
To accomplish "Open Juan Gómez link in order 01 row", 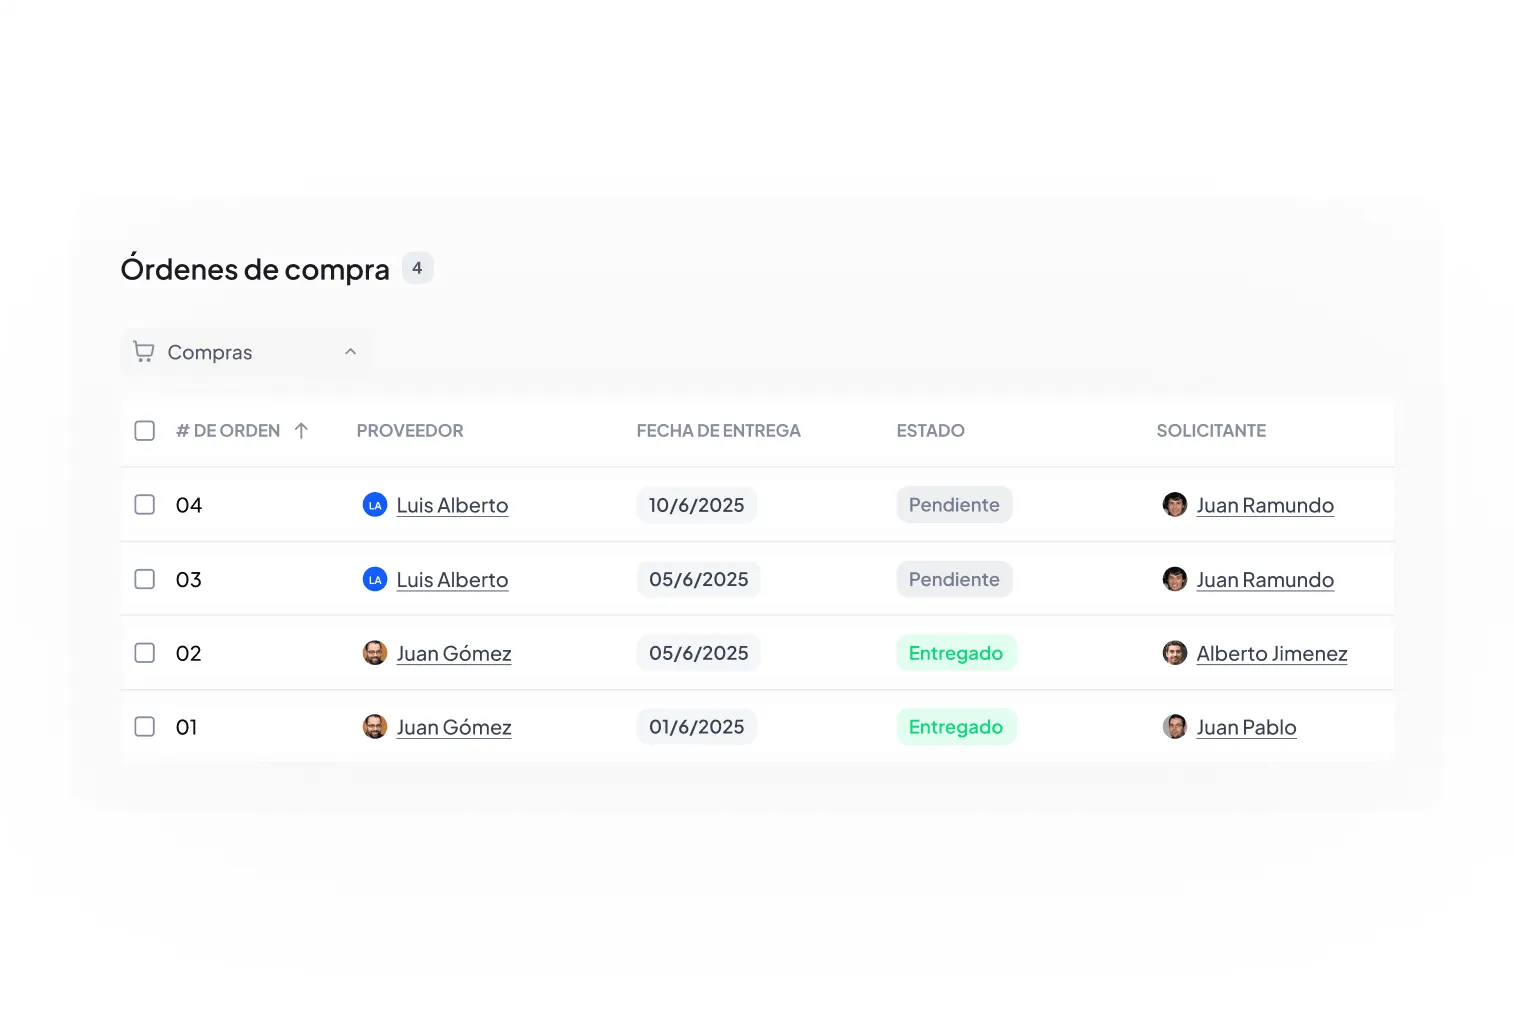I will [x=454, y=728].
